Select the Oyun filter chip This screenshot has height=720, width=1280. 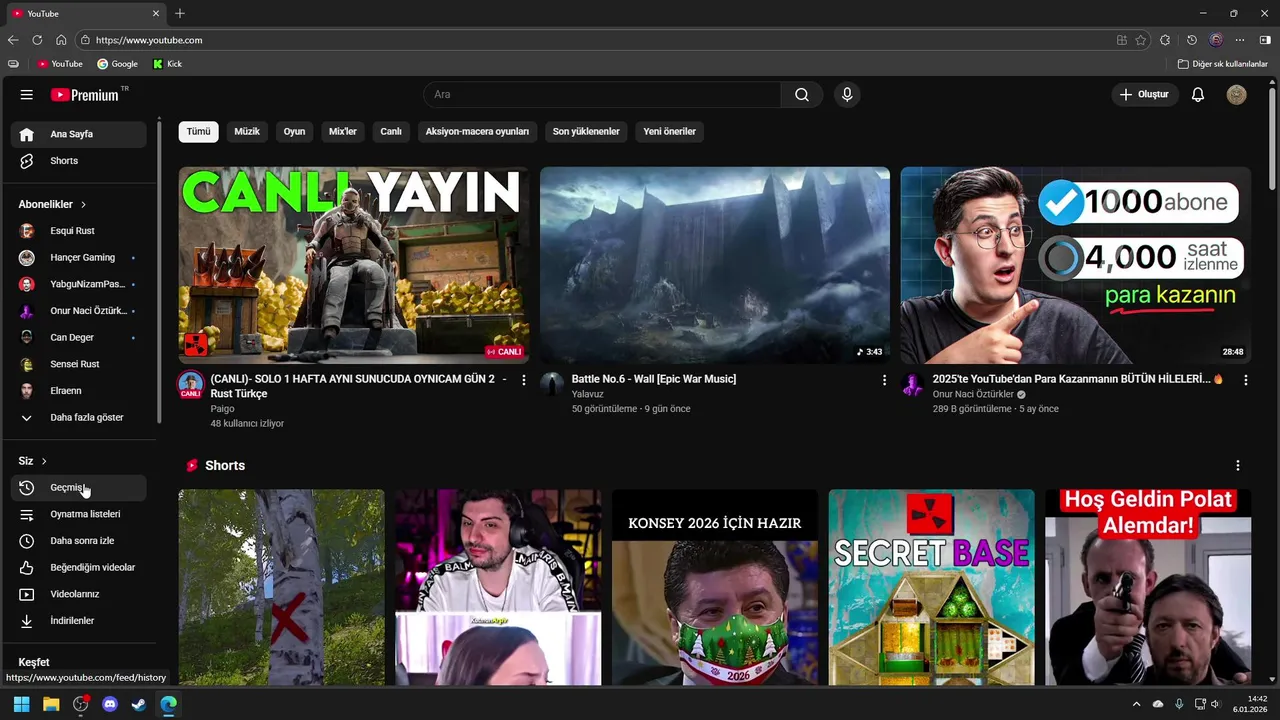click(x=294, y=132)
